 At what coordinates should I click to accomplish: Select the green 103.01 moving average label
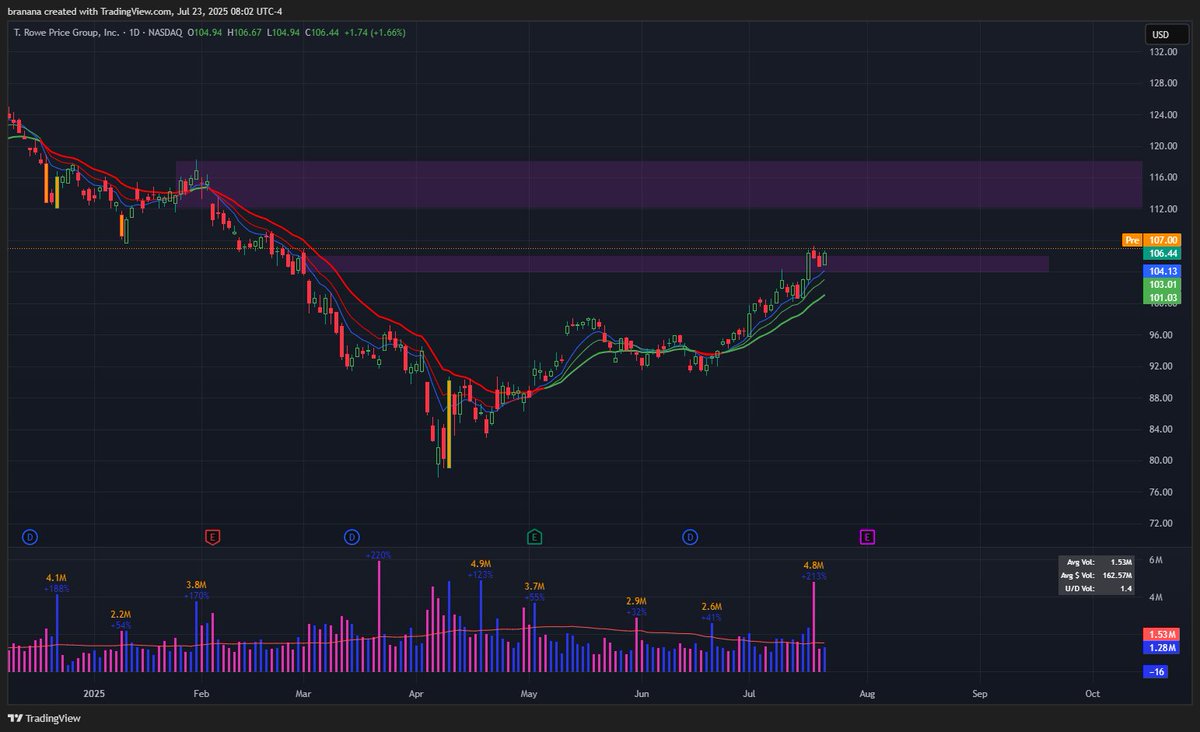coord(1164,284)
